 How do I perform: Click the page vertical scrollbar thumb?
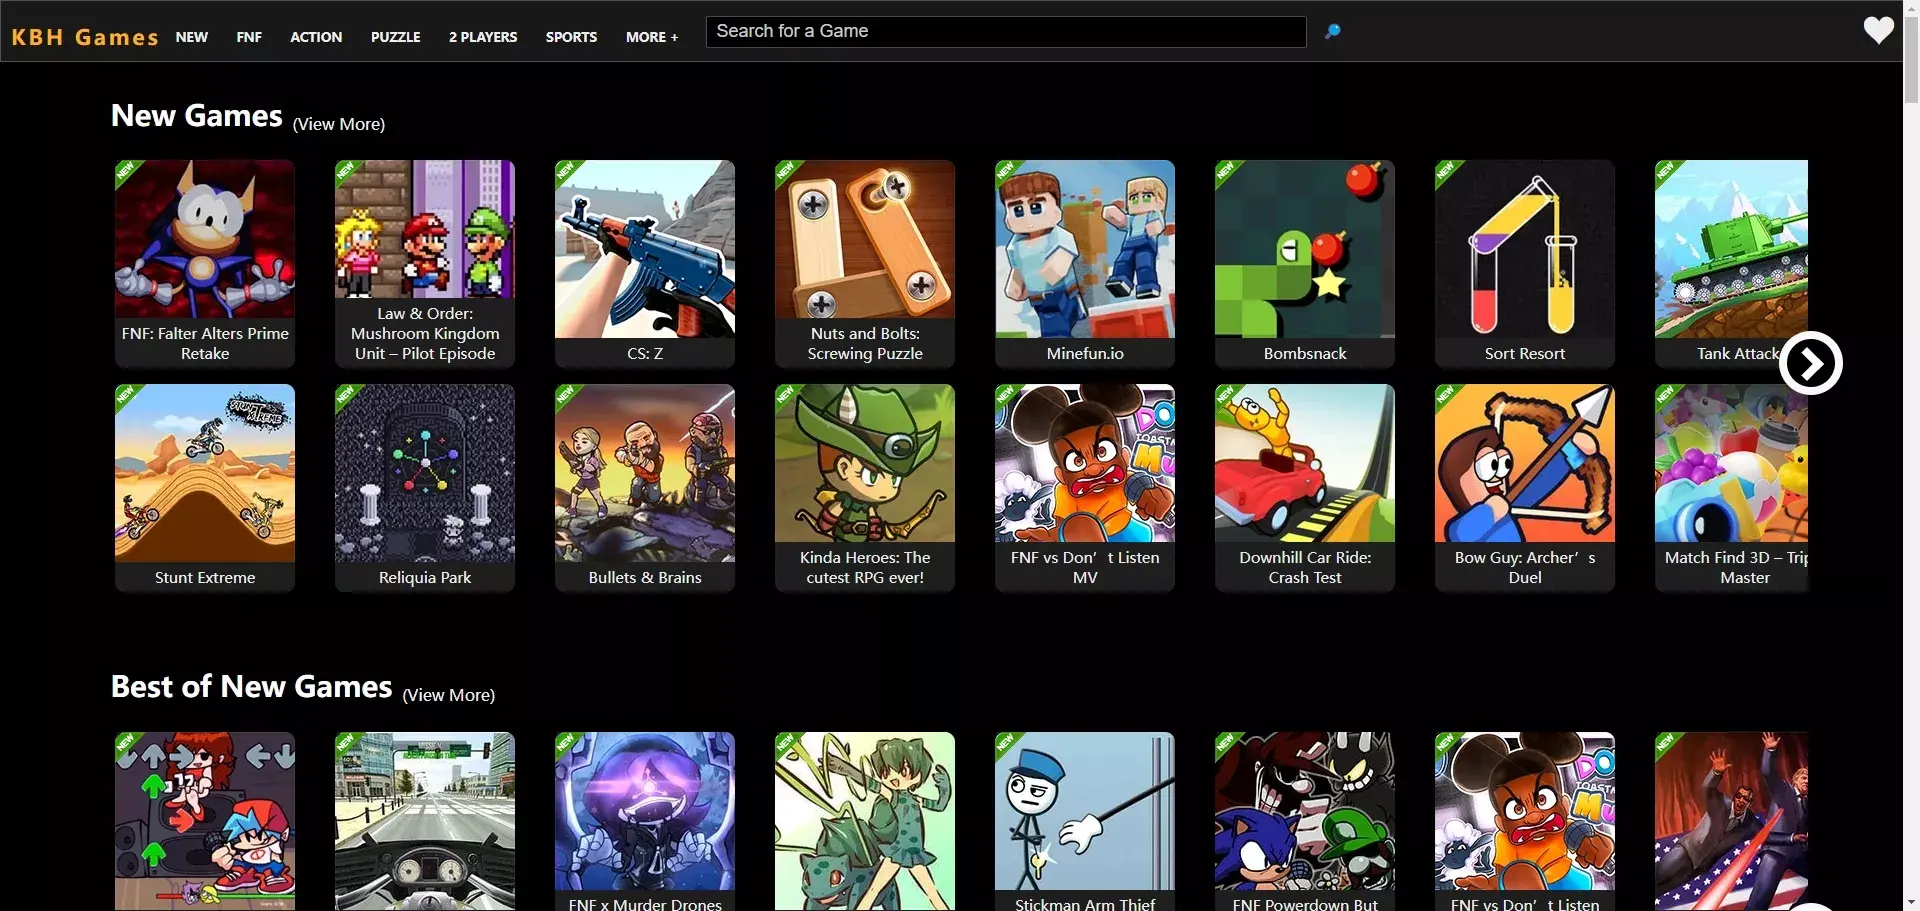coord(1911,60)
